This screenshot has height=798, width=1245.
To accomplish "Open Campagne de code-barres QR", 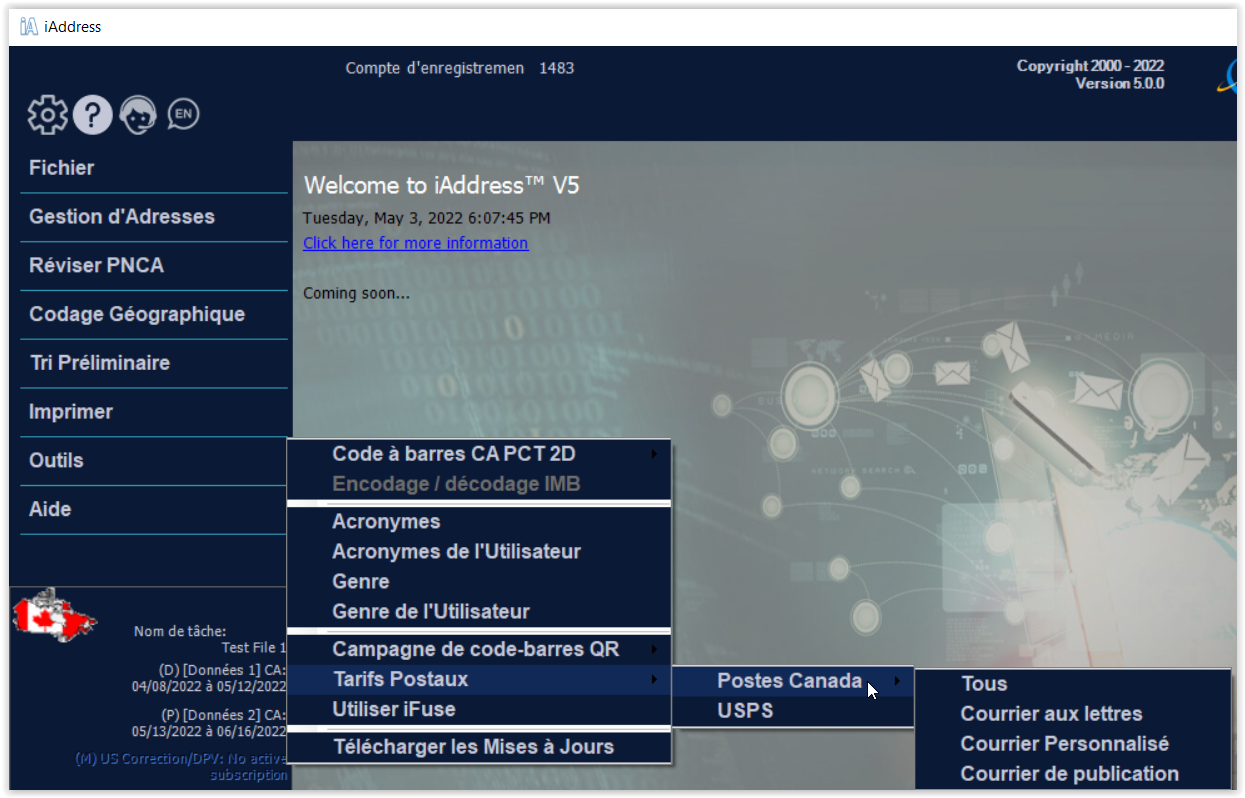I will click(x=479, y=650).
